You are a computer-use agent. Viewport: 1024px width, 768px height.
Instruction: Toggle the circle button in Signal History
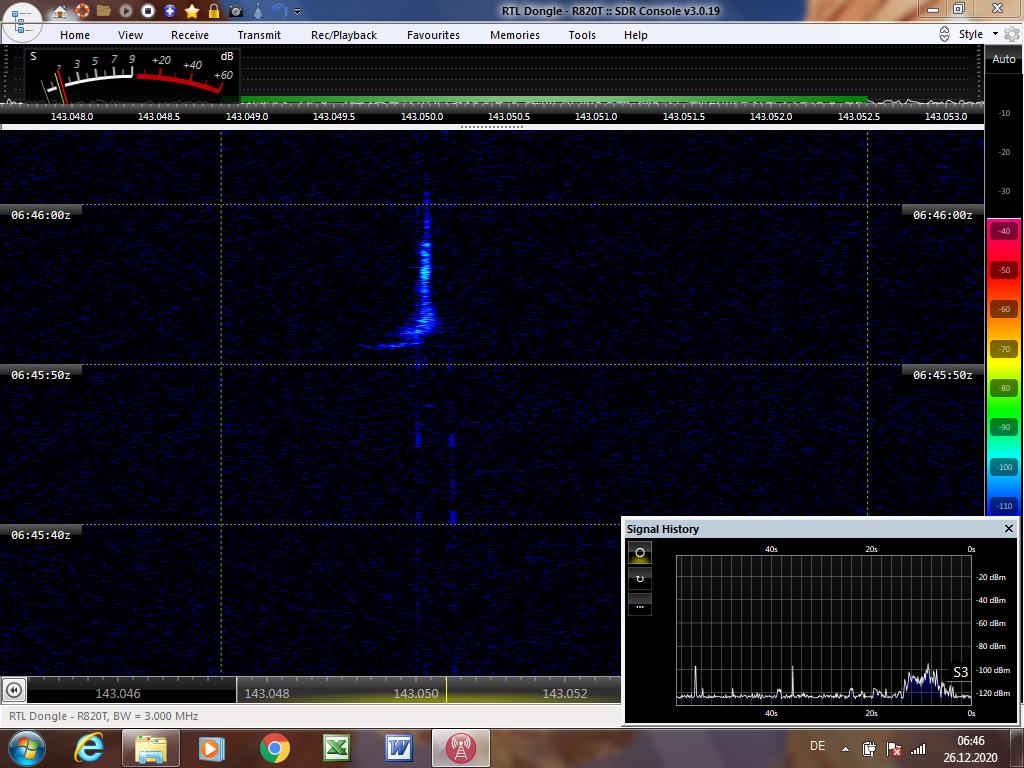(x=640, y=552)
